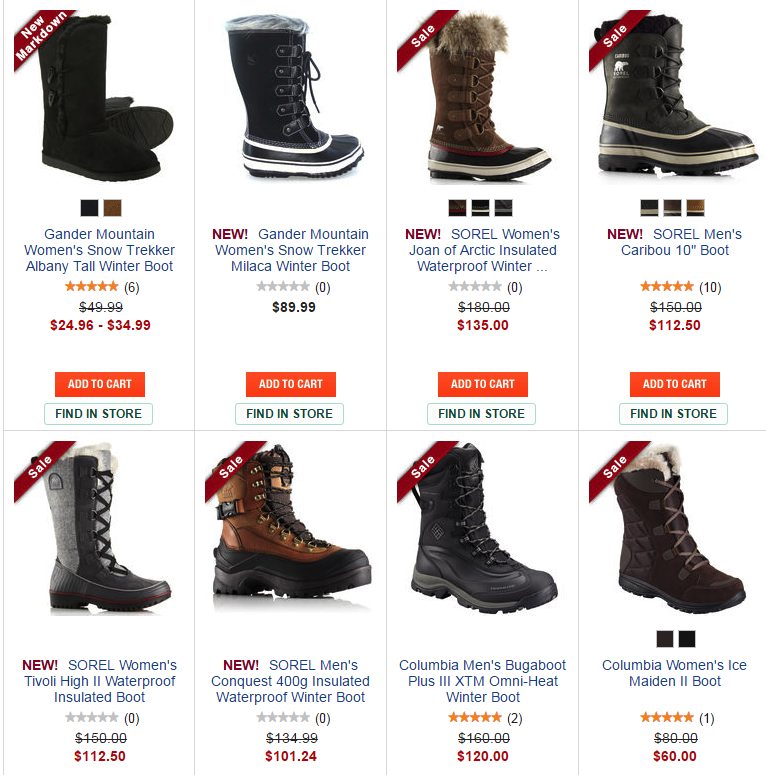Select black swatch for Albany Tall Boot

(x=89, y=208)
